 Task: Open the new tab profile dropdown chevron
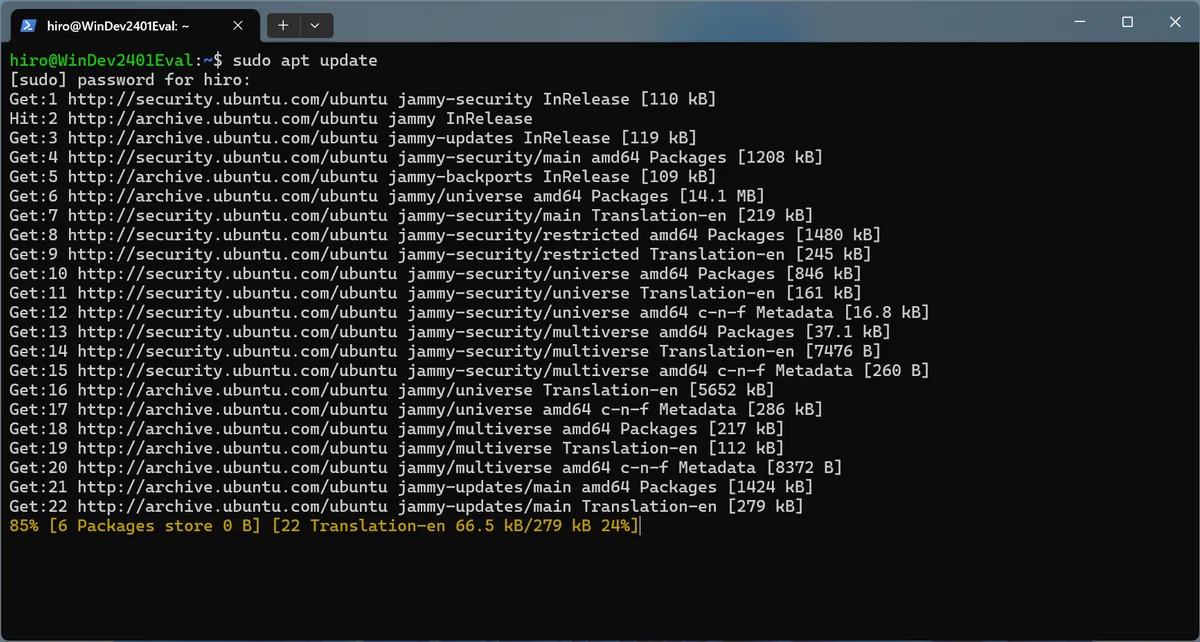pyautogui.click(x=315, y=25)
